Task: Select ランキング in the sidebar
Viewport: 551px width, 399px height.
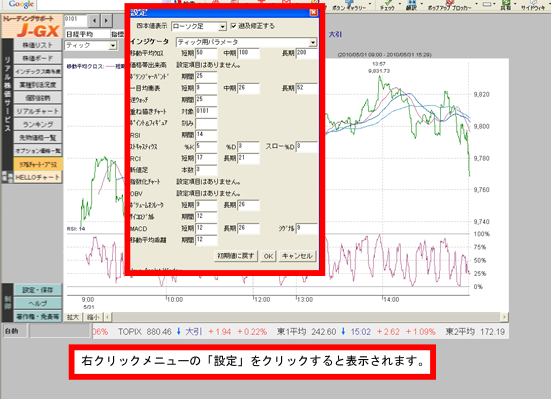Action: click(x=38, y=124)
